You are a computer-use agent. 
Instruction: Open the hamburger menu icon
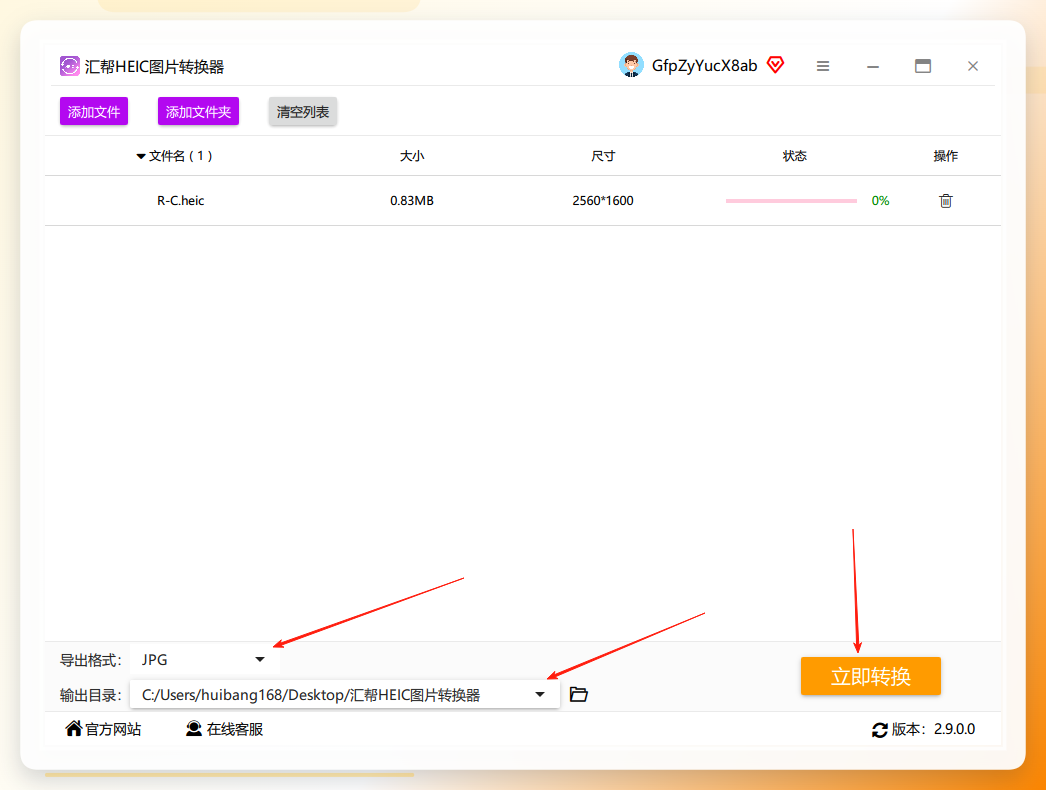tap(823, 66)
